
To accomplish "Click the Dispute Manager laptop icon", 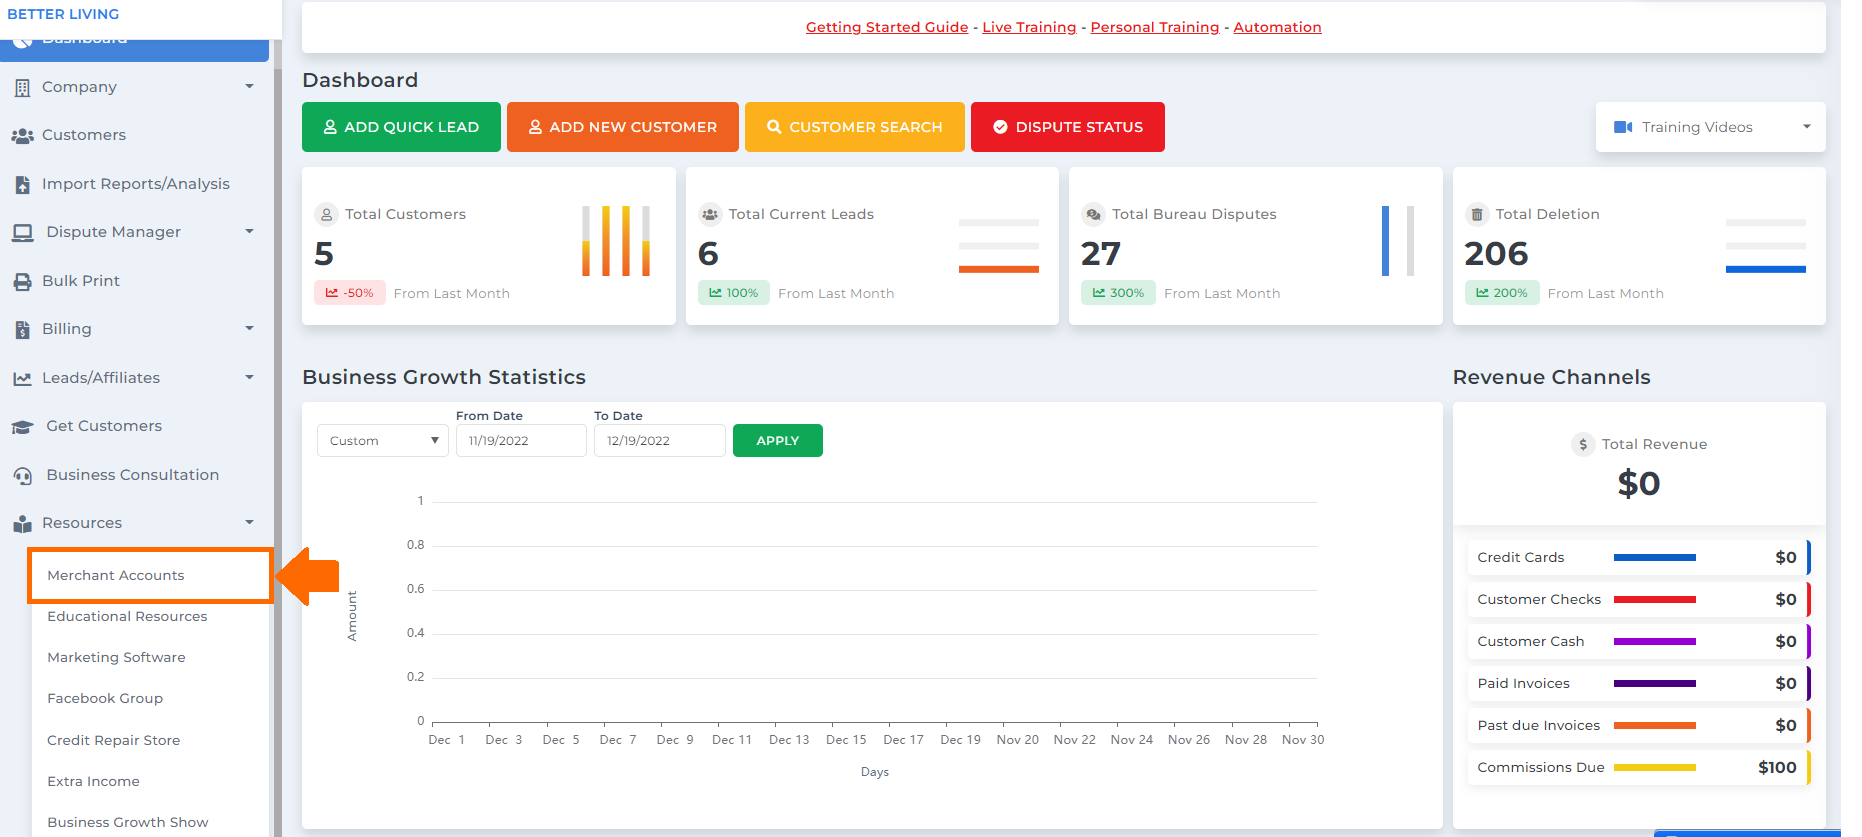I will point(22,233).
